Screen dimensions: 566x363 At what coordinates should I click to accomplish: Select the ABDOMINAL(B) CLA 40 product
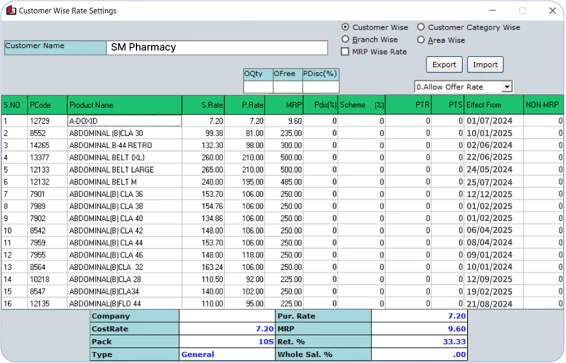125,218
